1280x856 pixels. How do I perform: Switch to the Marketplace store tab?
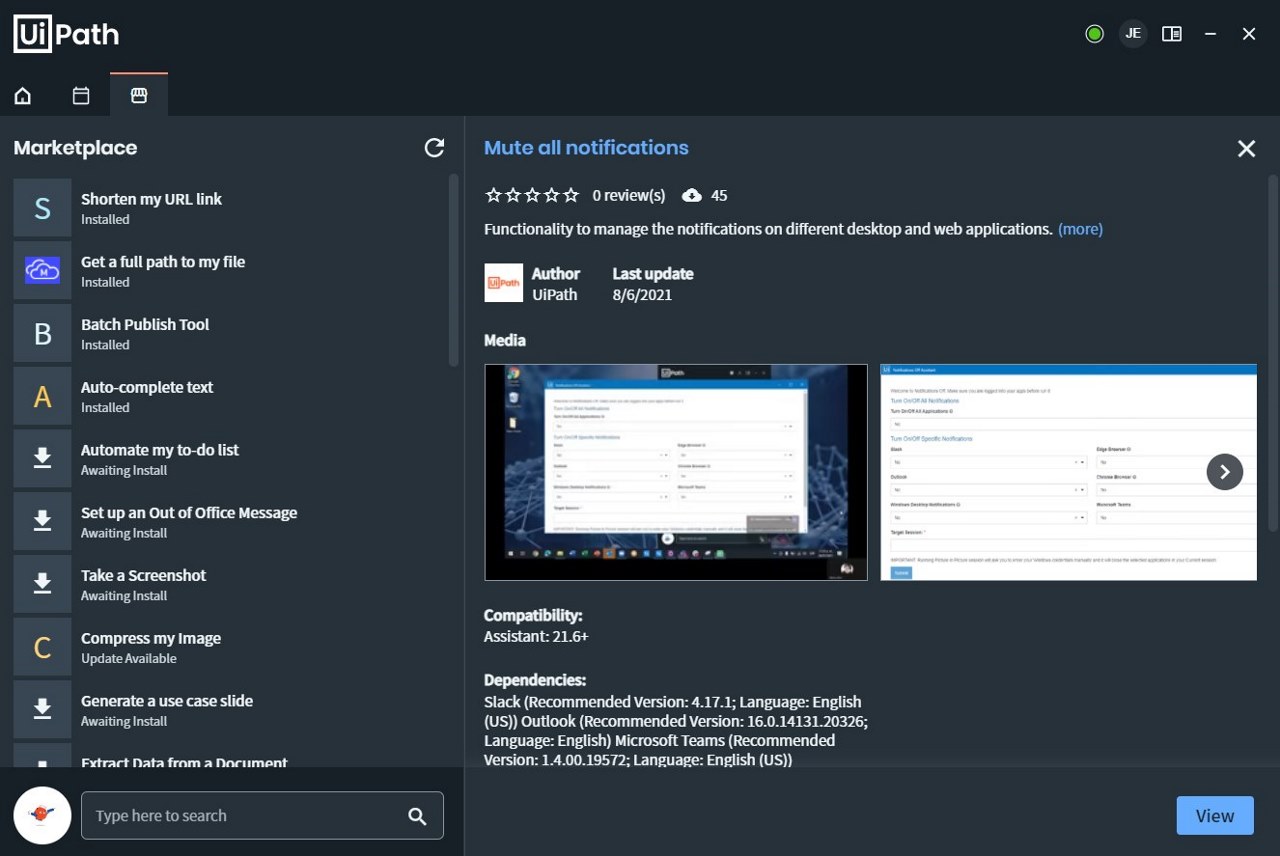click(139, 96)
